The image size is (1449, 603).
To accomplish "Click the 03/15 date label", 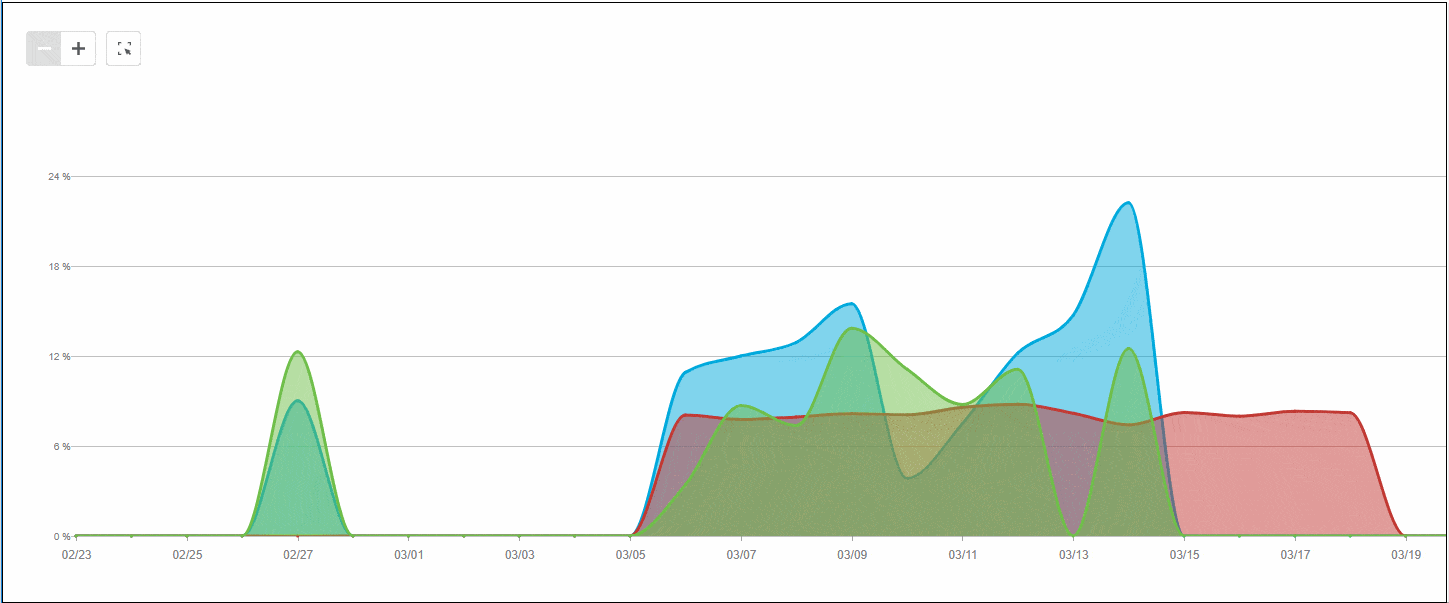I will pos(1184,553).
